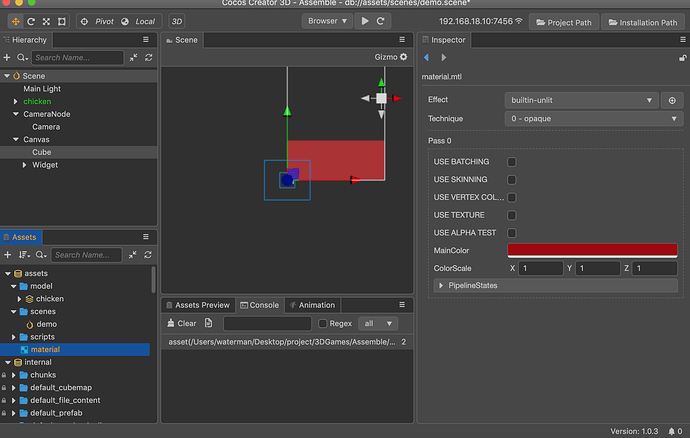Open the Project Path button

pos(564,22)
